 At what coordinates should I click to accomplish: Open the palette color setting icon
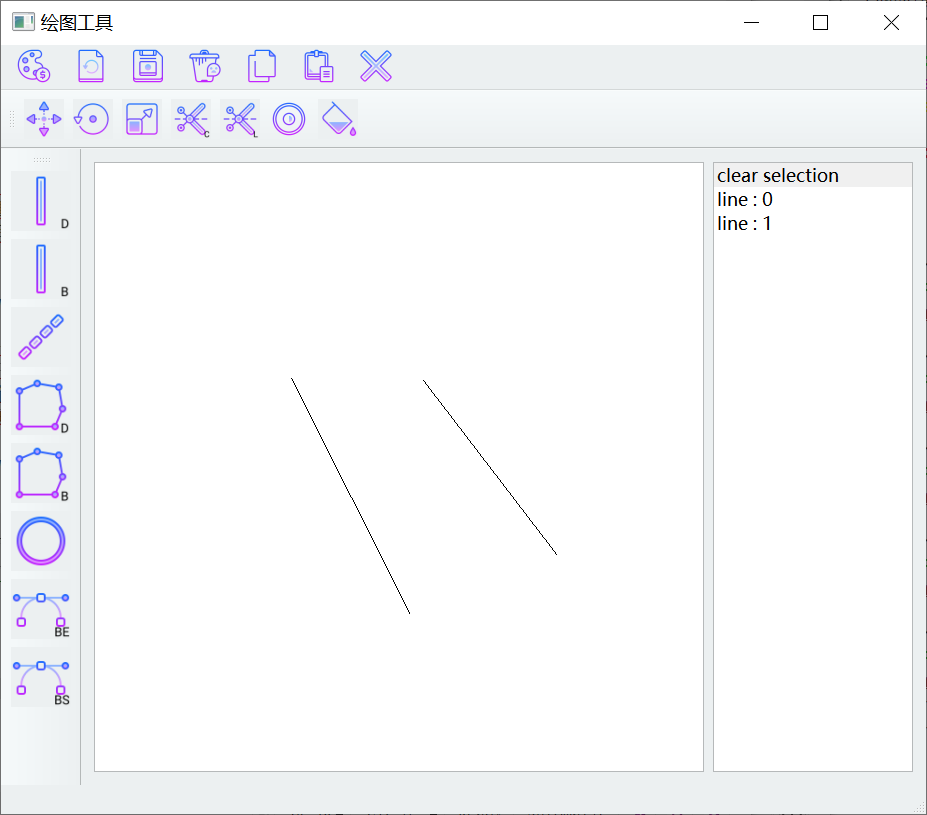[34, 66]
